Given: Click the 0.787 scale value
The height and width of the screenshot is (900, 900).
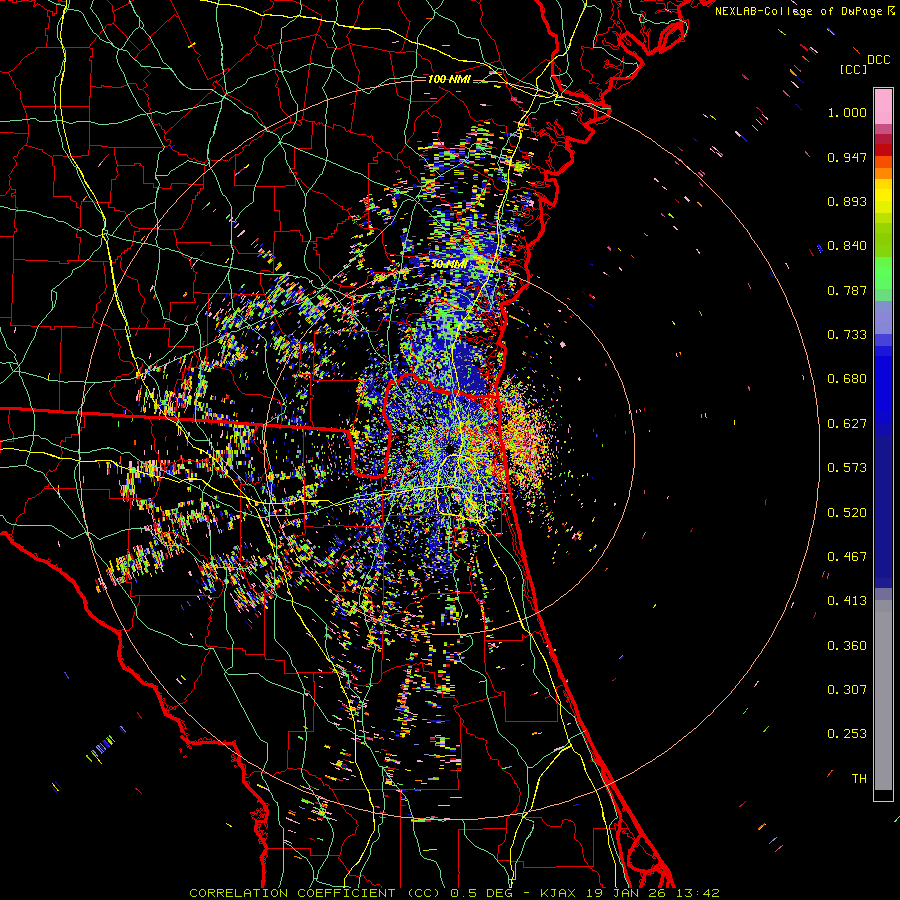Looking at the screenshot, I should (847, 290).
